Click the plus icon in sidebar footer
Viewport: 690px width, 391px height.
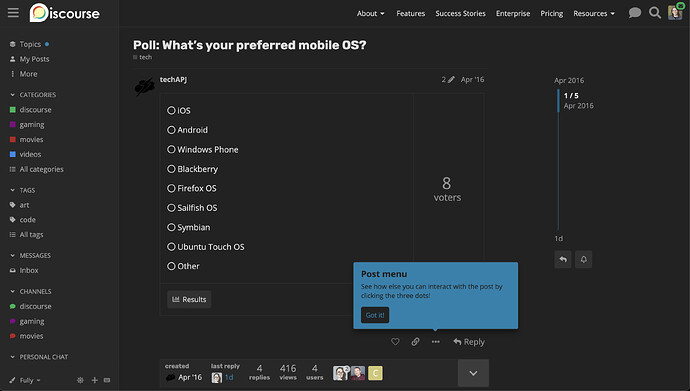pos(95,380)
